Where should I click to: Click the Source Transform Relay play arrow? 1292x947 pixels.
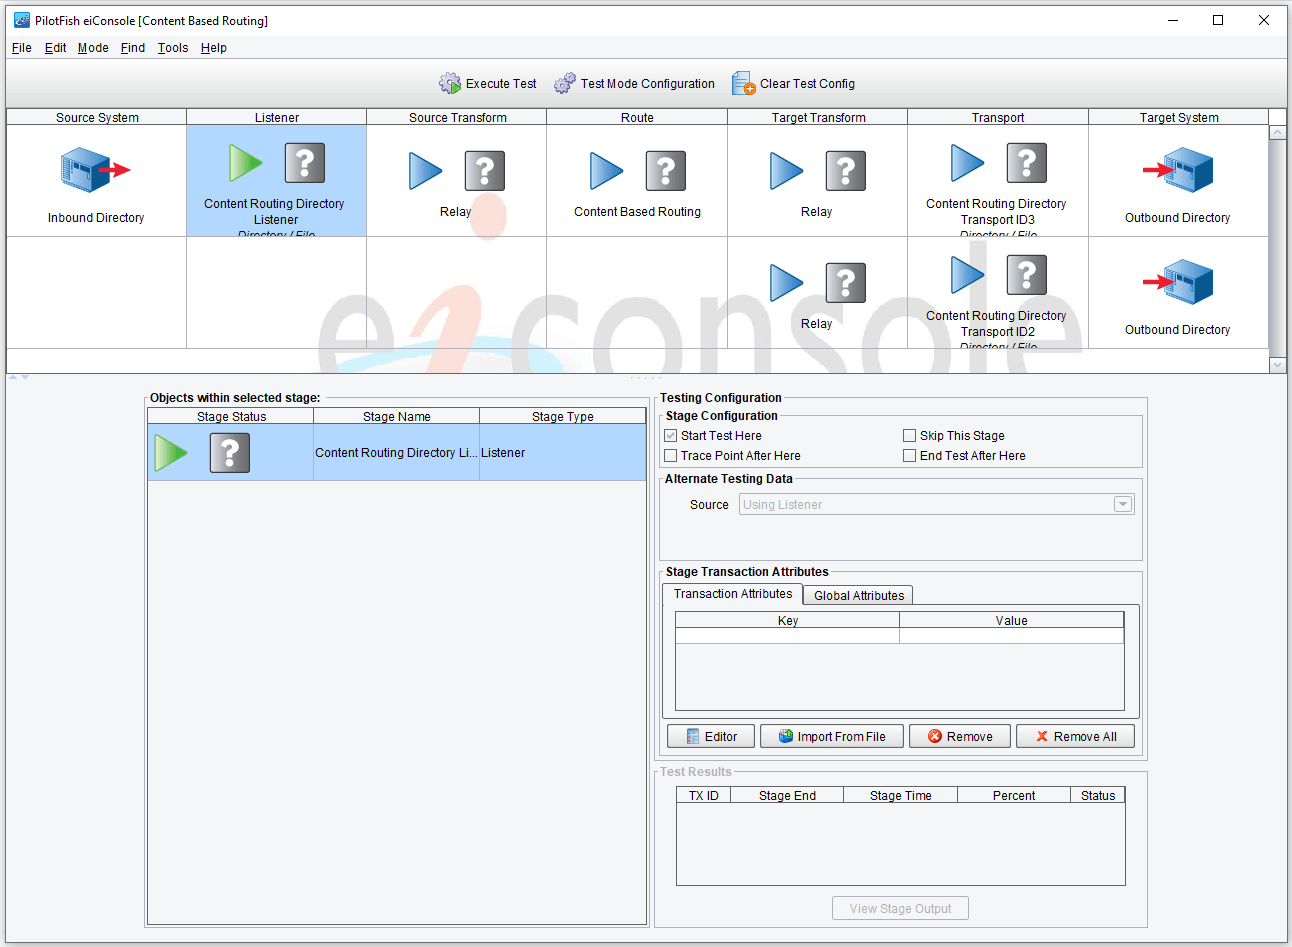[x=426, y=171]
